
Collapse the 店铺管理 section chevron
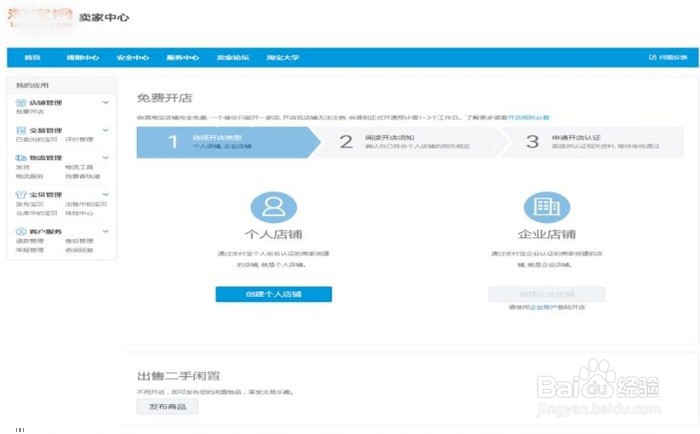[x=105, y=103]
